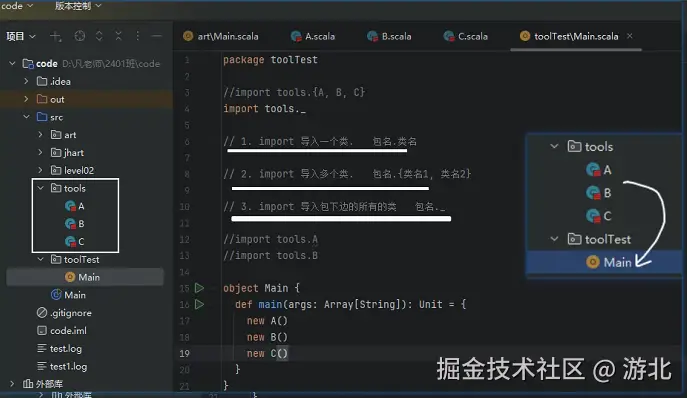Image resolution: width=687 pixels, height=398 pixels.
Task: Open the 版本控制 version control dropdown
Action: 78,6
